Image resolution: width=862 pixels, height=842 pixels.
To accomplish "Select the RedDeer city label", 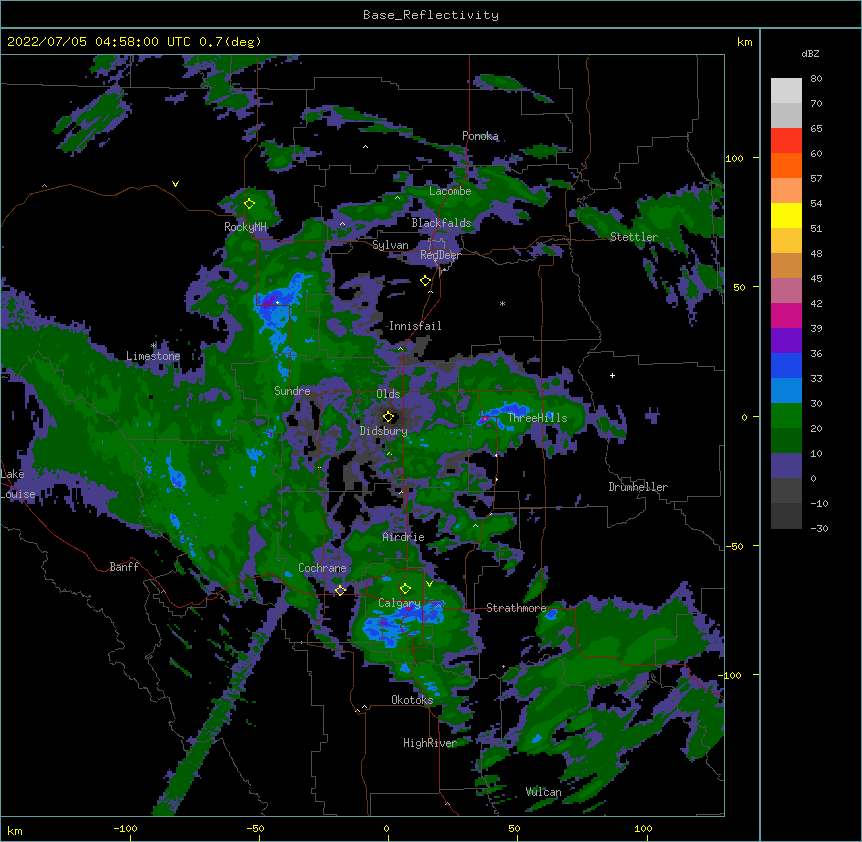I will (x=440, y=255).
